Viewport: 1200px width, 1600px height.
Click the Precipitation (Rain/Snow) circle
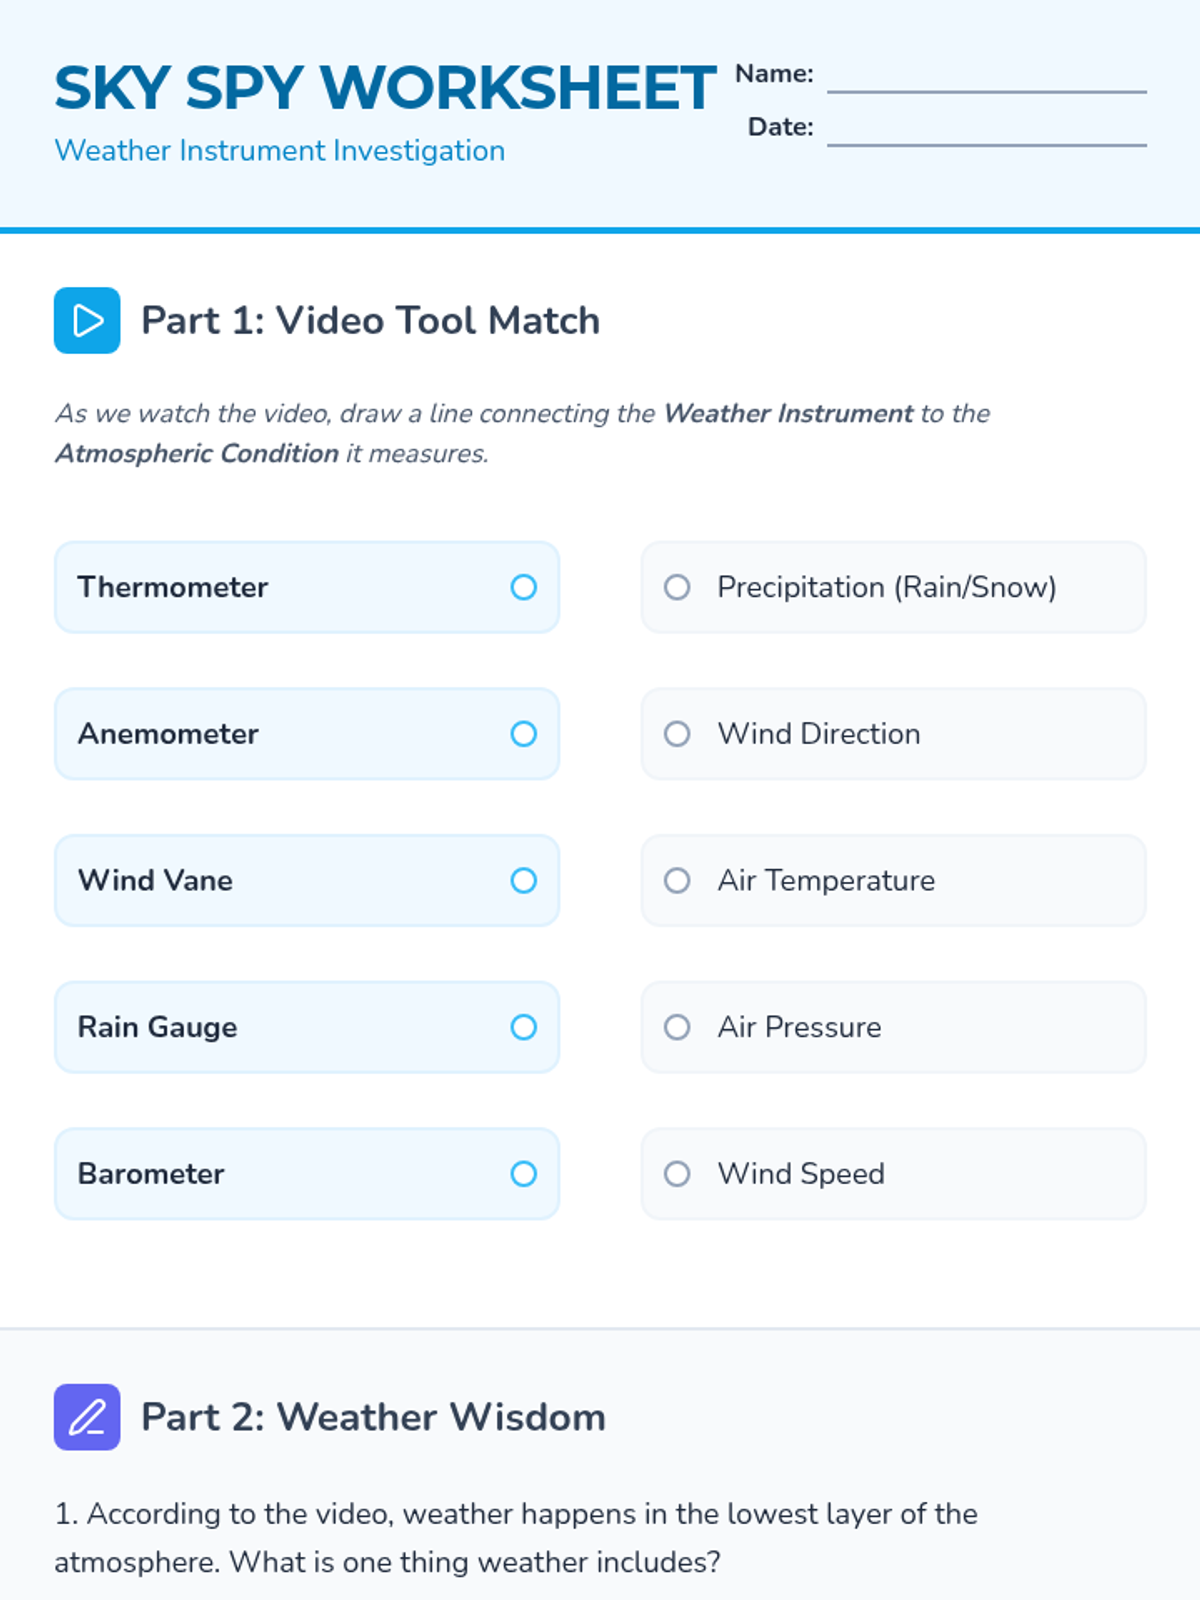coord(677,587)
